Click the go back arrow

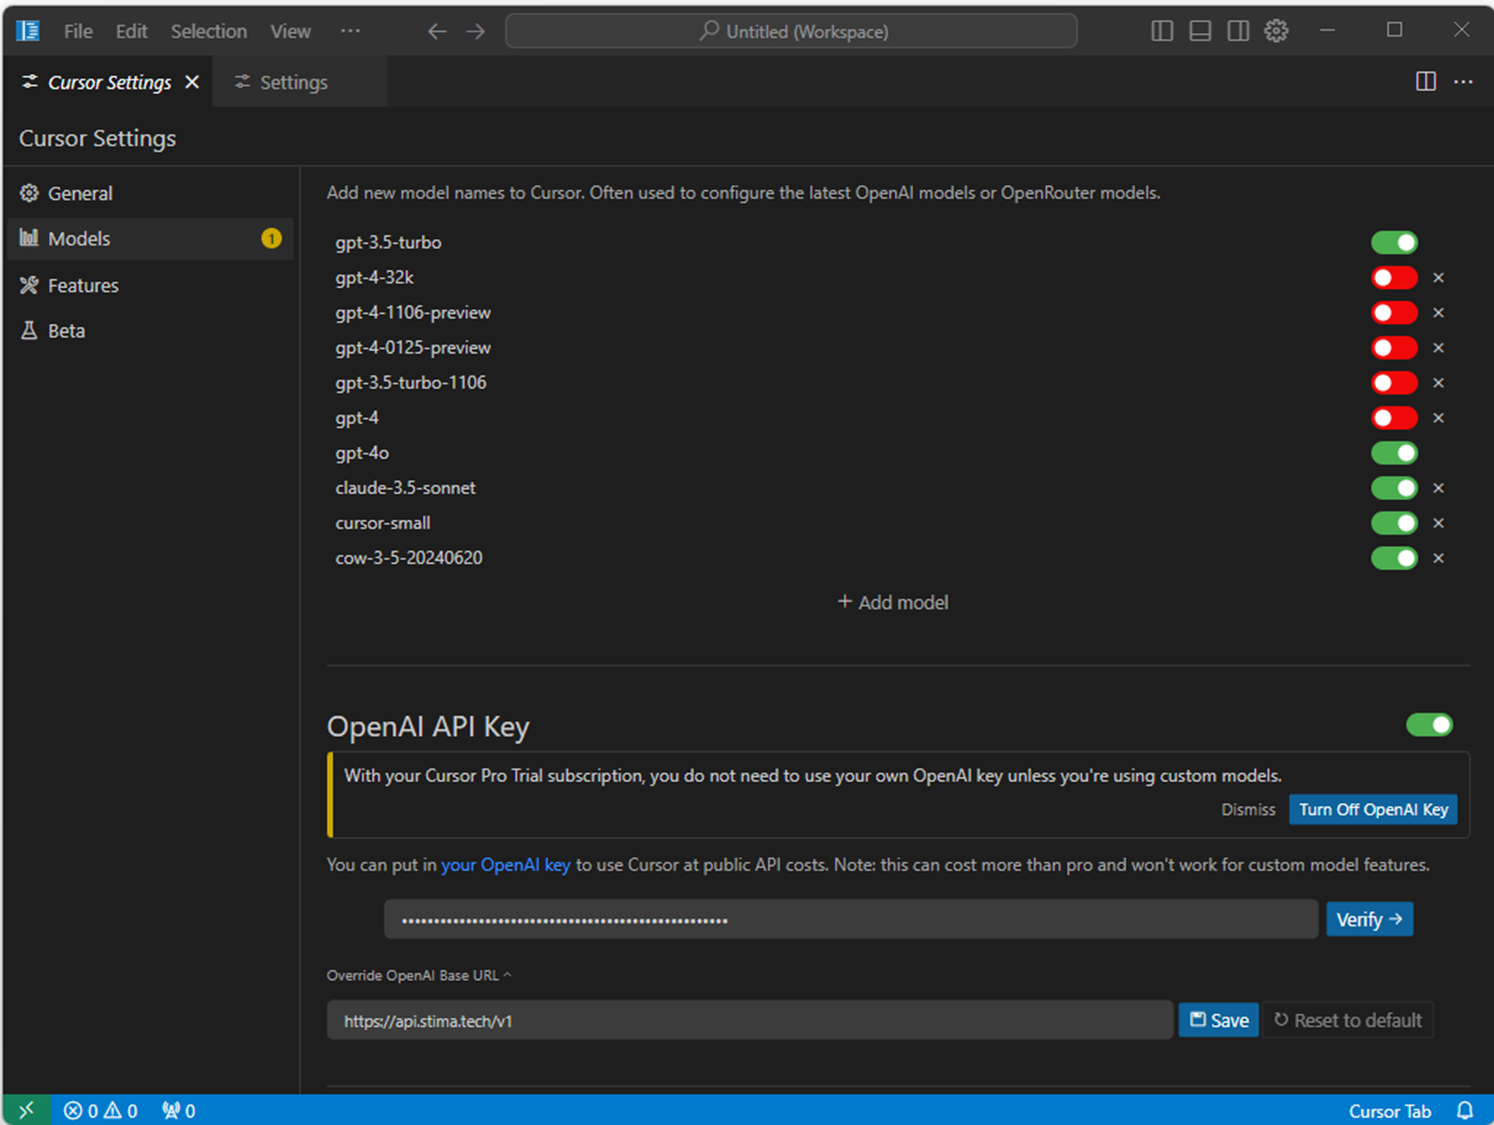point(437,31)
